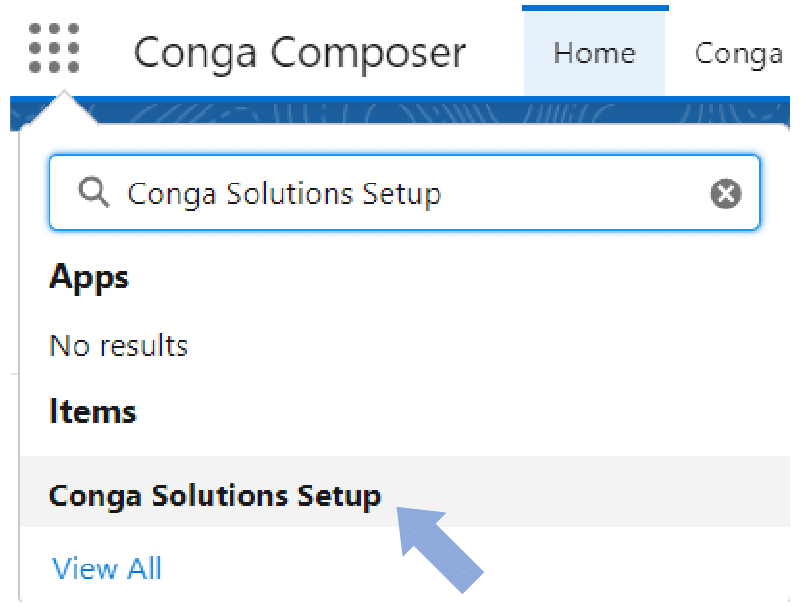The width and height of the screenshot is (812, 614).
Task: Select the Conga Solutions Setup item
Action: pos(215,496)
